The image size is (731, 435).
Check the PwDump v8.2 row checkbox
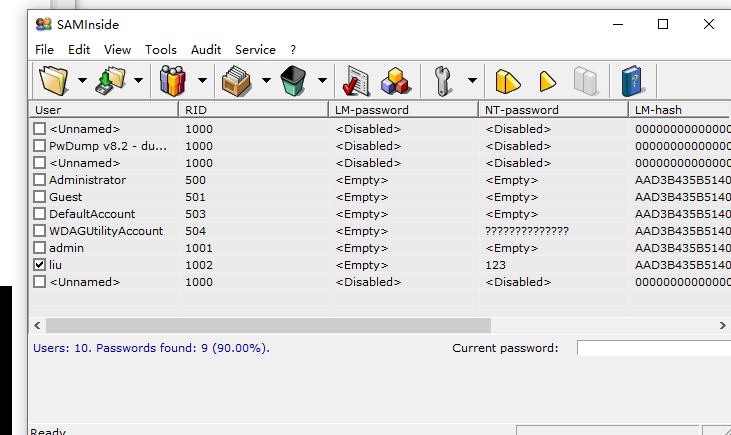pyautogui.click(x=40, y=145)
